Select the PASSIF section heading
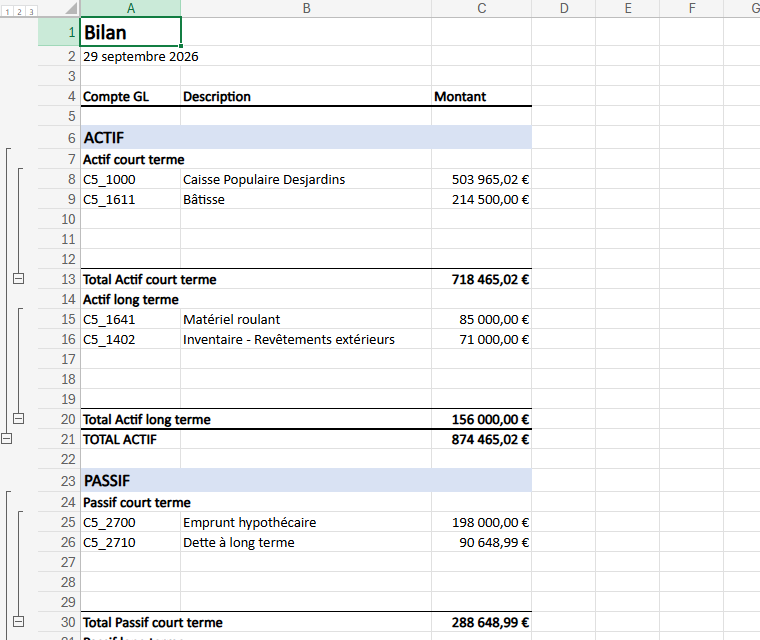The image size is (760, 640). coord(130,480)
